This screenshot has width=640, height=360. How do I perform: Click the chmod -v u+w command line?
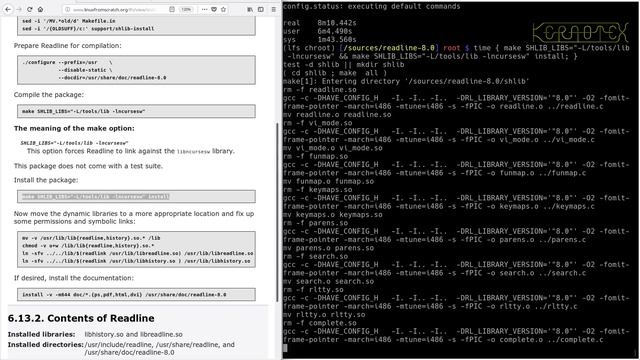click(x=88, y=245)
